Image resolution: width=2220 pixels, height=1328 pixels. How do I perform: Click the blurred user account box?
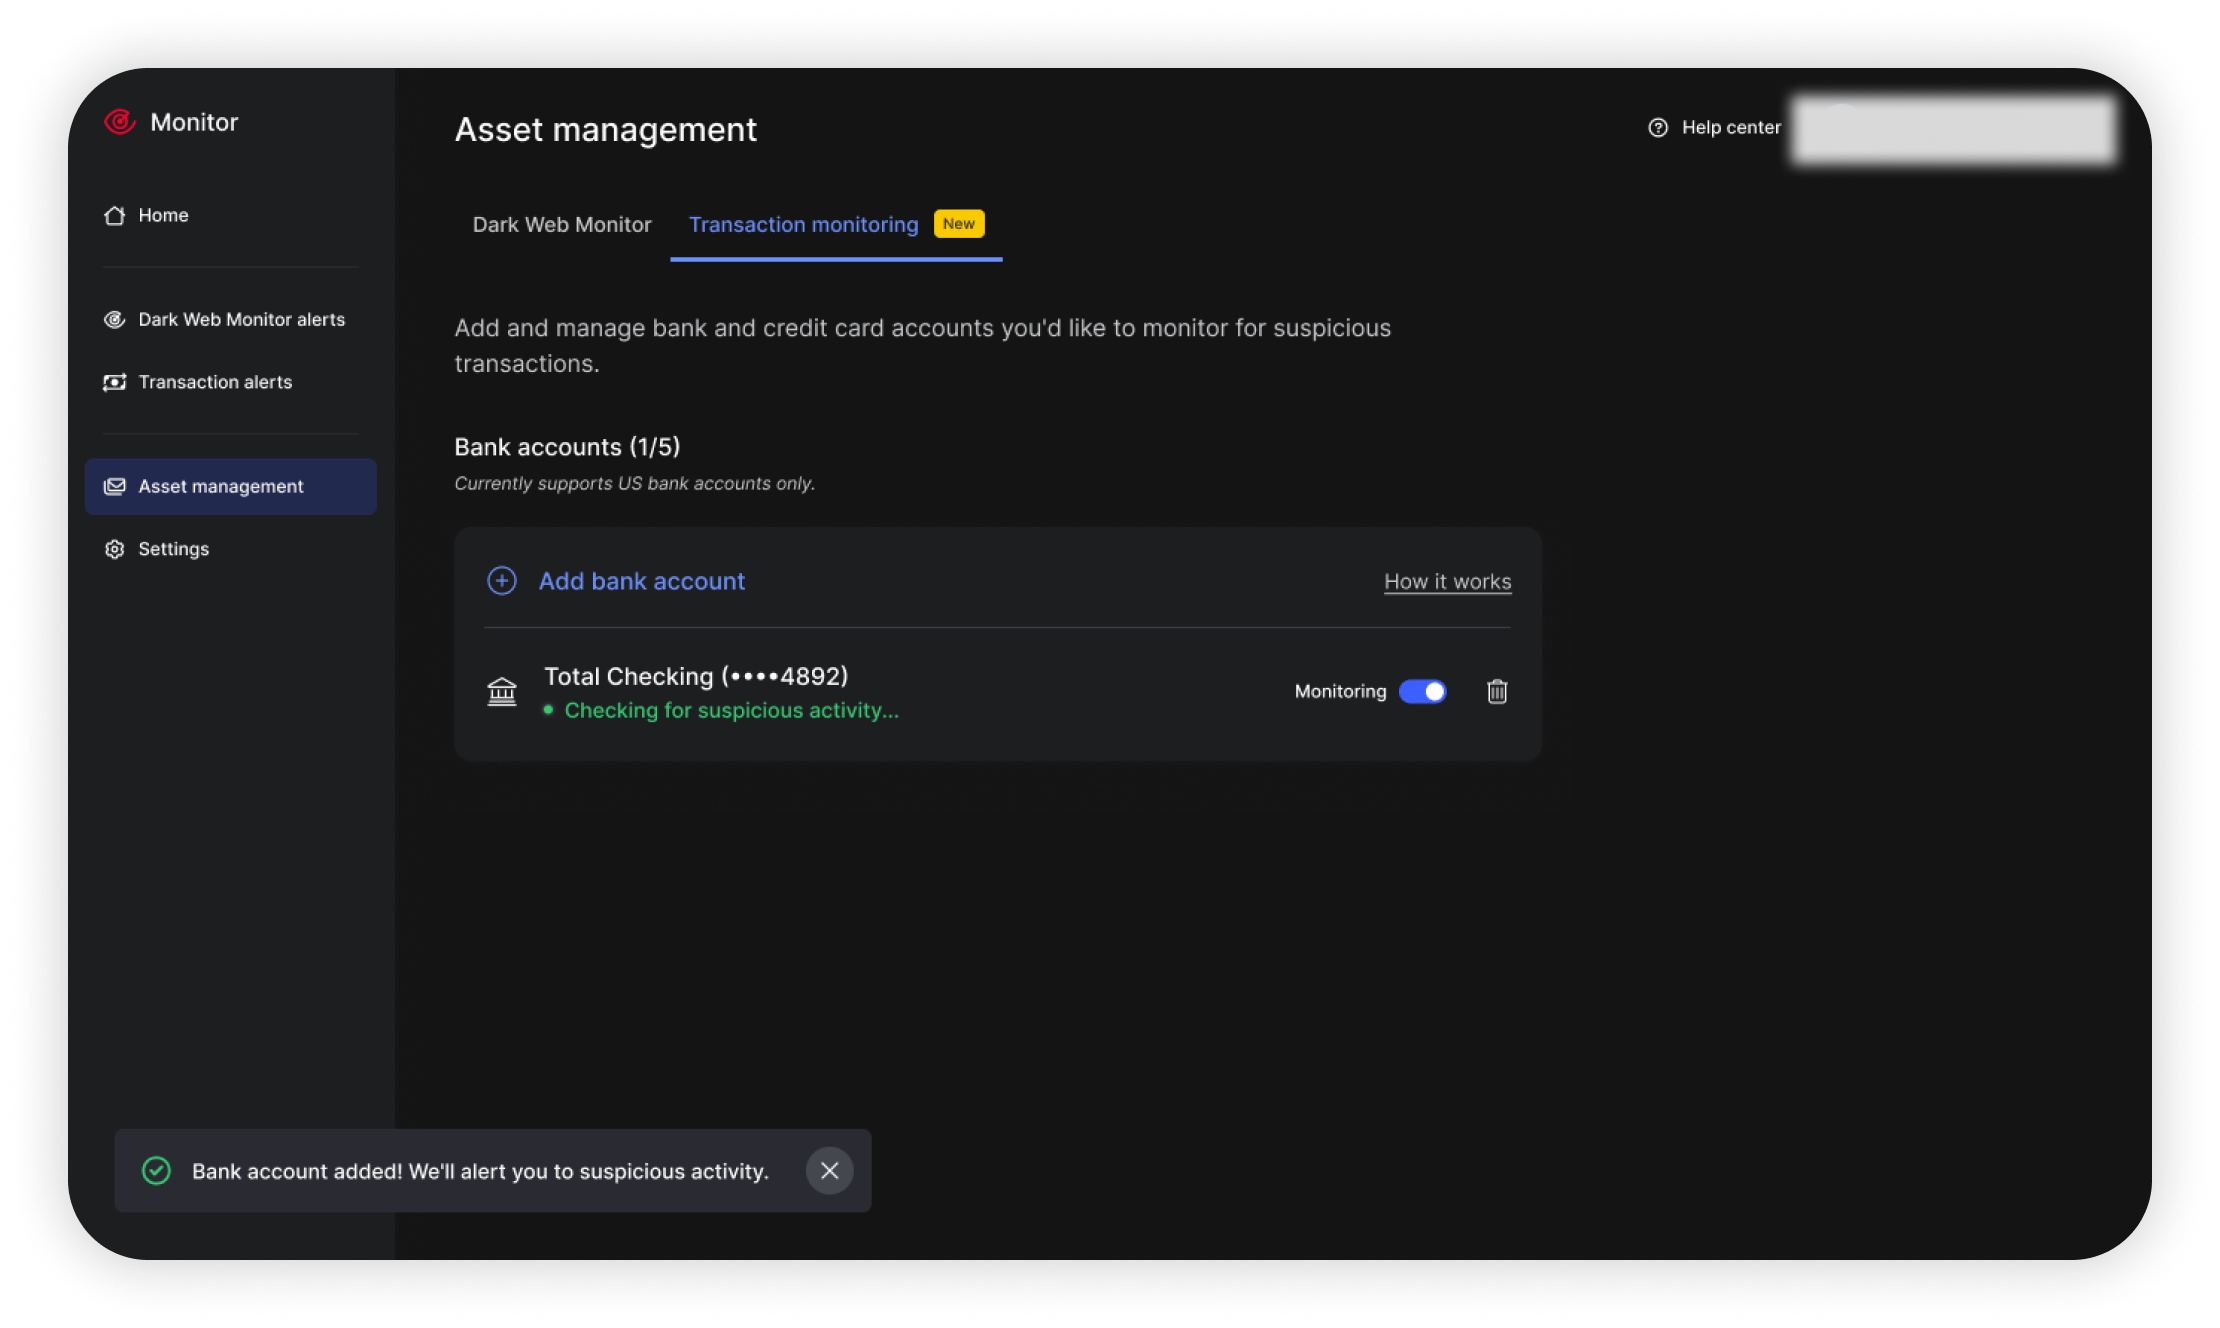(1954, 128)
